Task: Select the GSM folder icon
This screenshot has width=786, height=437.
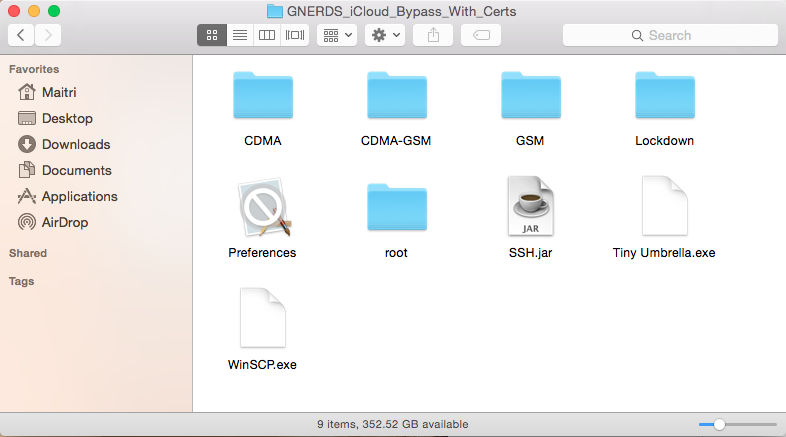Action: tap(531, 95)
